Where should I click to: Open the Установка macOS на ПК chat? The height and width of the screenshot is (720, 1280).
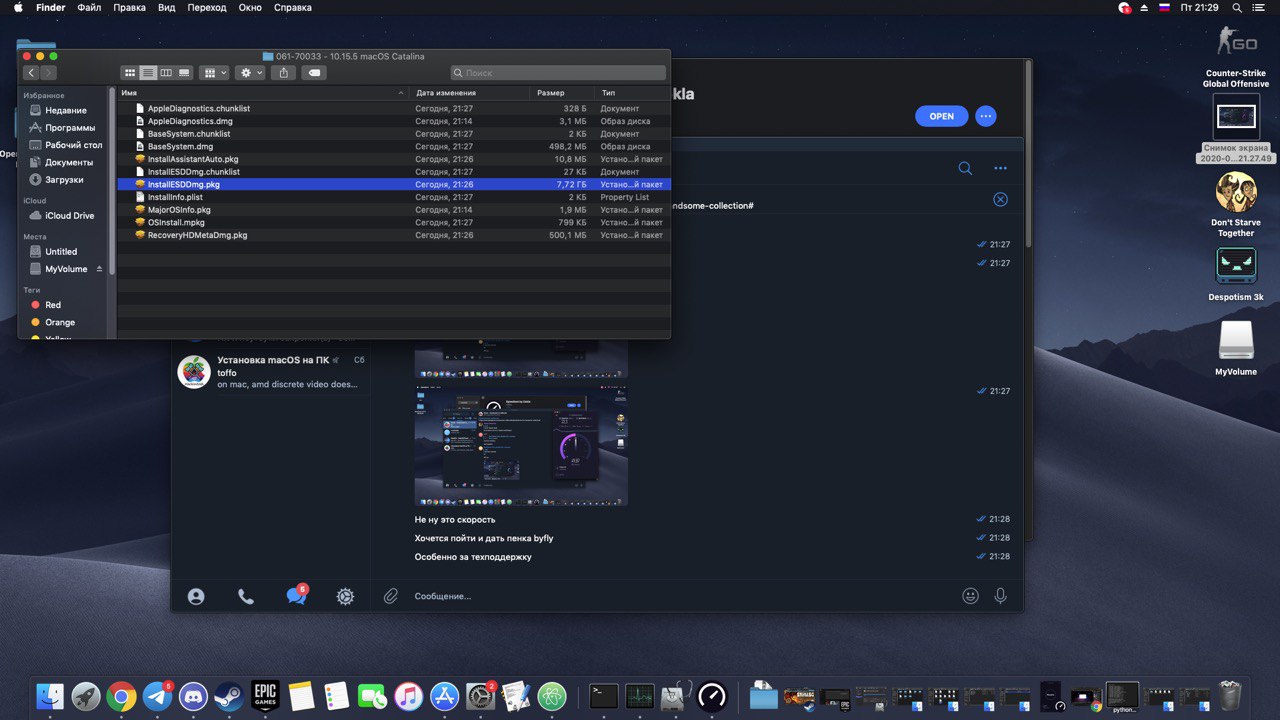pyautogui.click(x=271, y=372)
